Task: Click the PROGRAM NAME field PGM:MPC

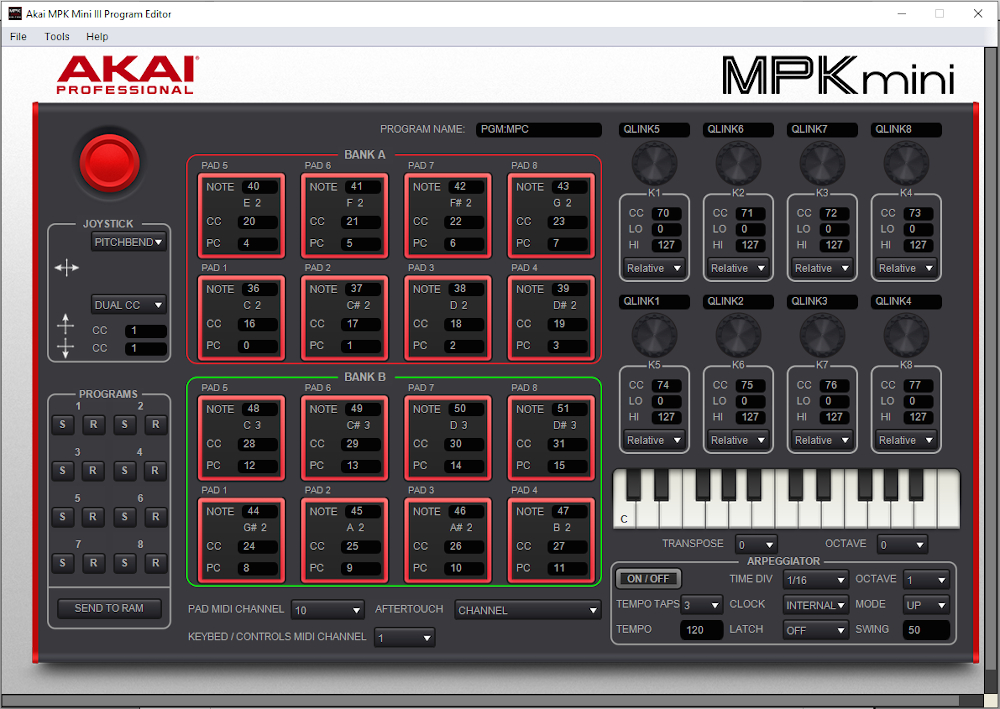Action: click(x=539, y=129)
